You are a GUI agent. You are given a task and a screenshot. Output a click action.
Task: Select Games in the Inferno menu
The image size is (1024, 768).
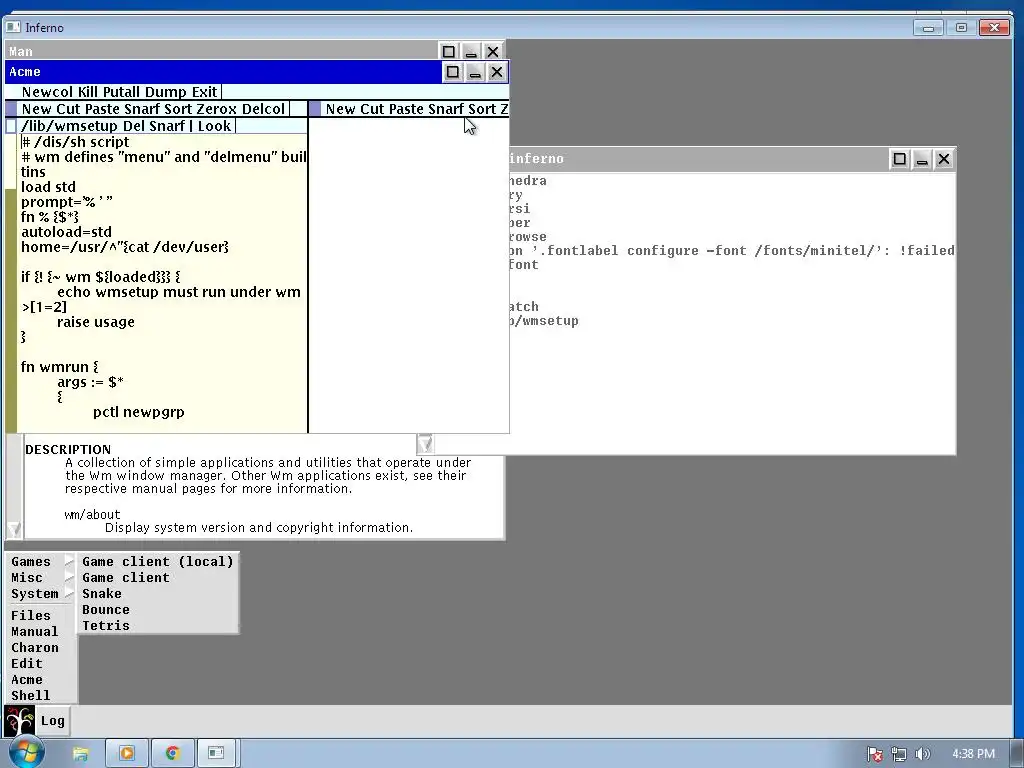[31, 562]
